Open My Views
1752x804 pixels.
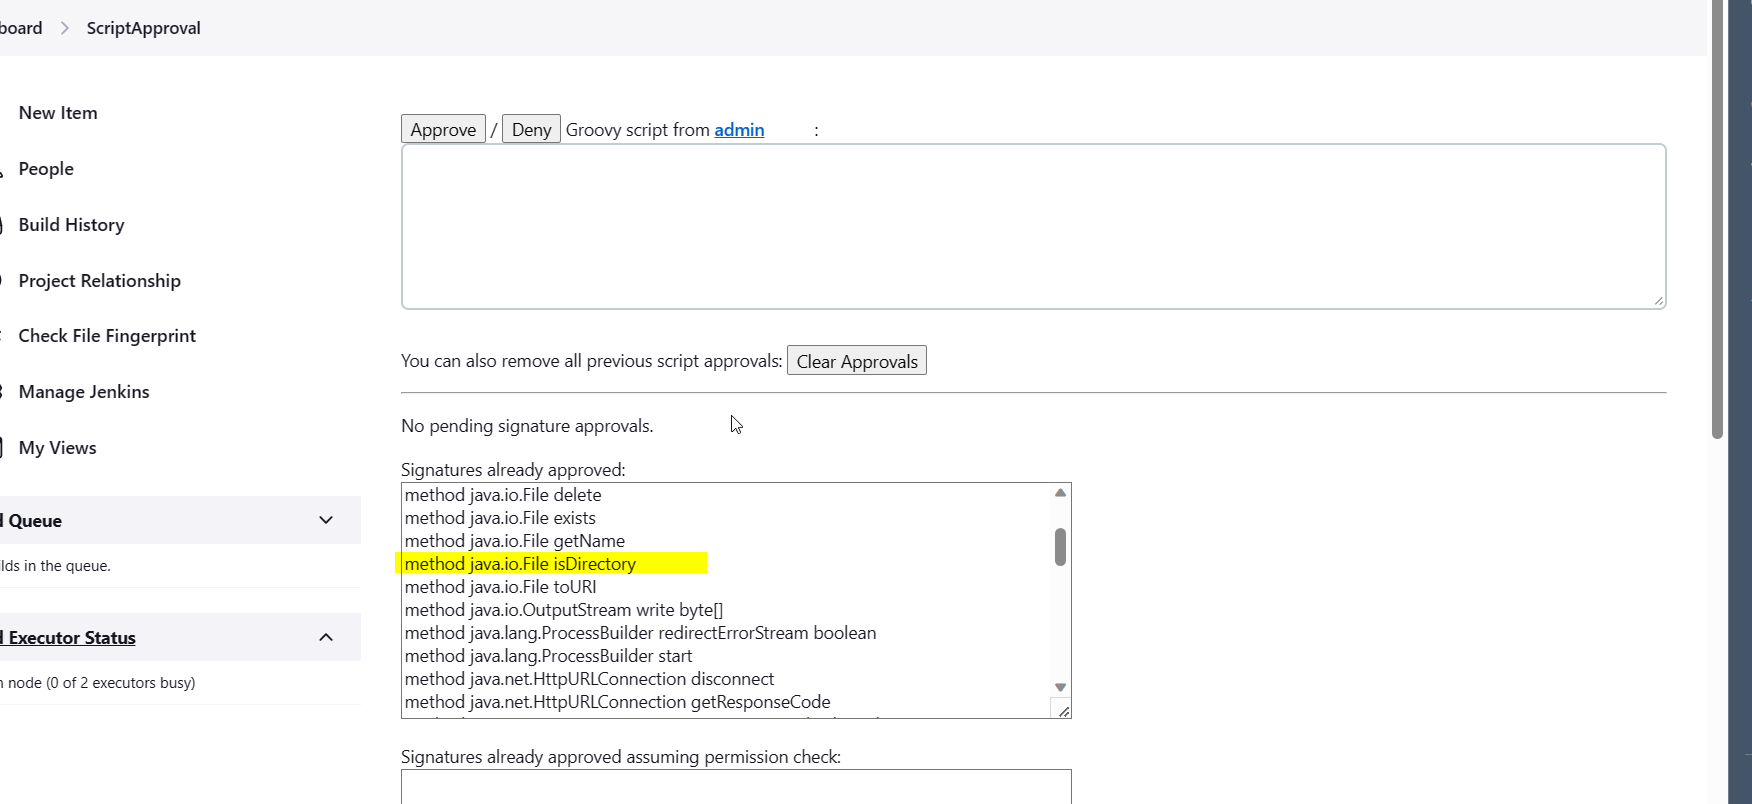(x=57, y=448)
